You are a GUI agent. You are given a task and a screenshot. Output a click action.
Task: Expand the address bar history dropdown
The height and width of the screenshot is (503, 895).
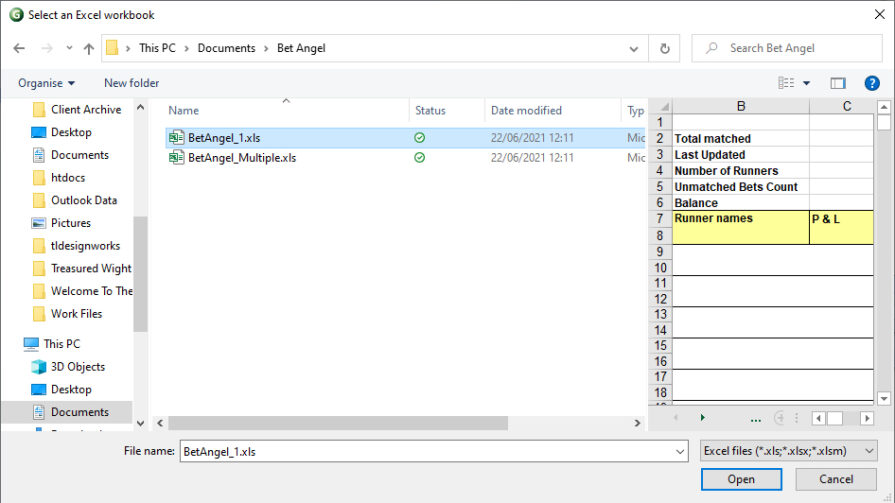(634, 49)
